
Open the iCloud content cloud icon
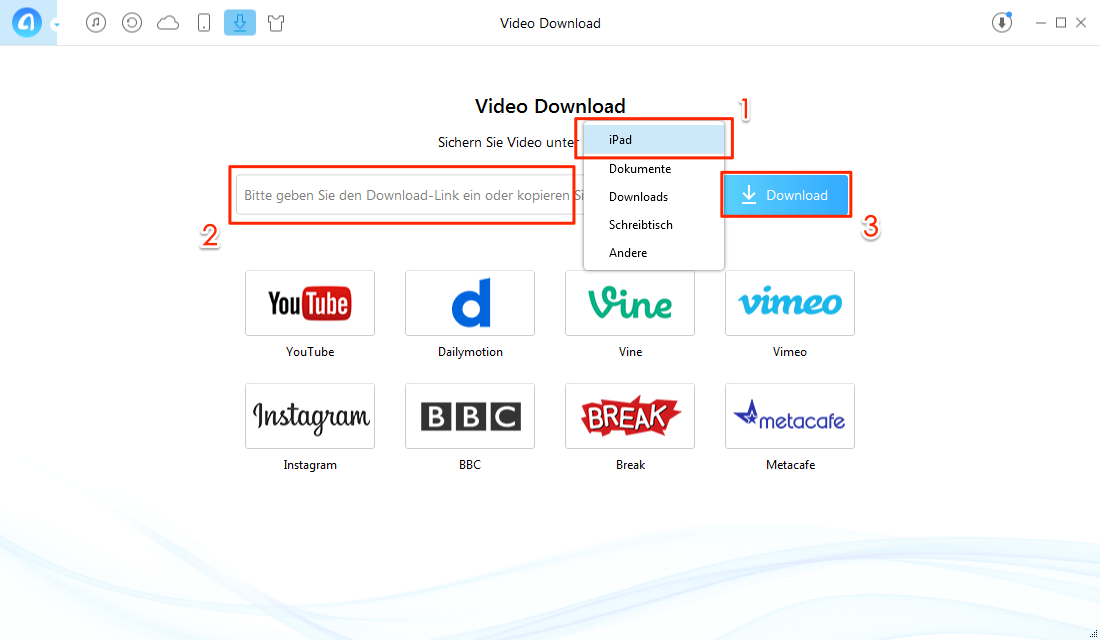pos(168,23)
